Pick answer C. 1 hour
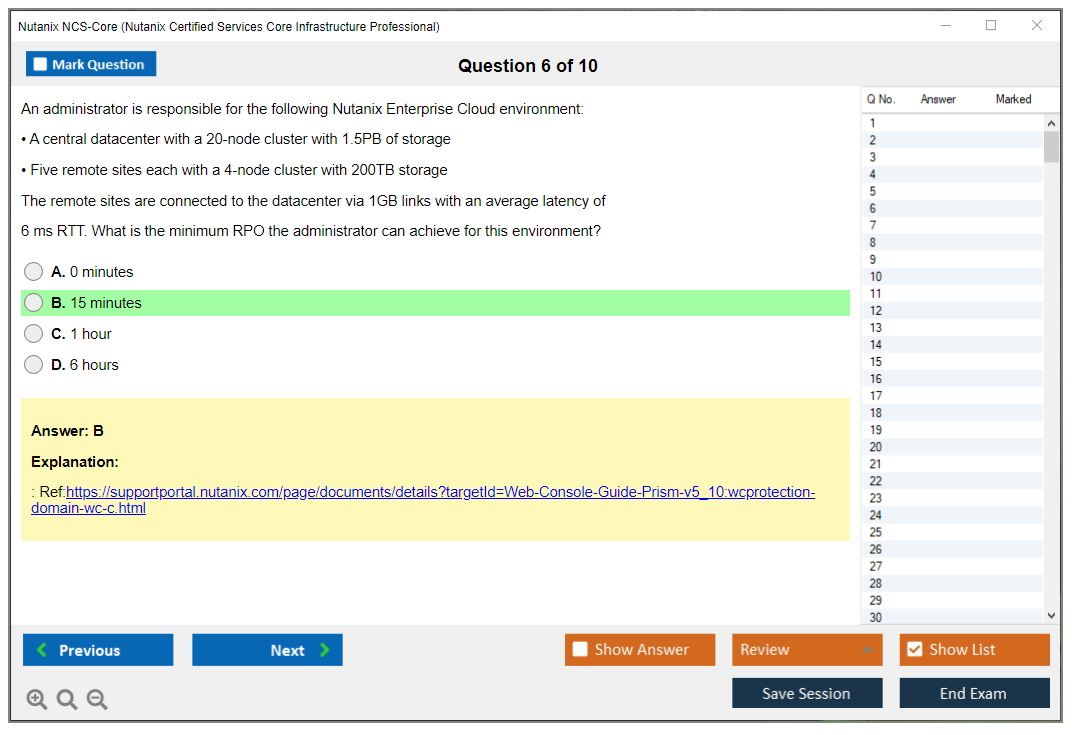Viewport: 1075px width, 735px height. click(x=34, y=334)
